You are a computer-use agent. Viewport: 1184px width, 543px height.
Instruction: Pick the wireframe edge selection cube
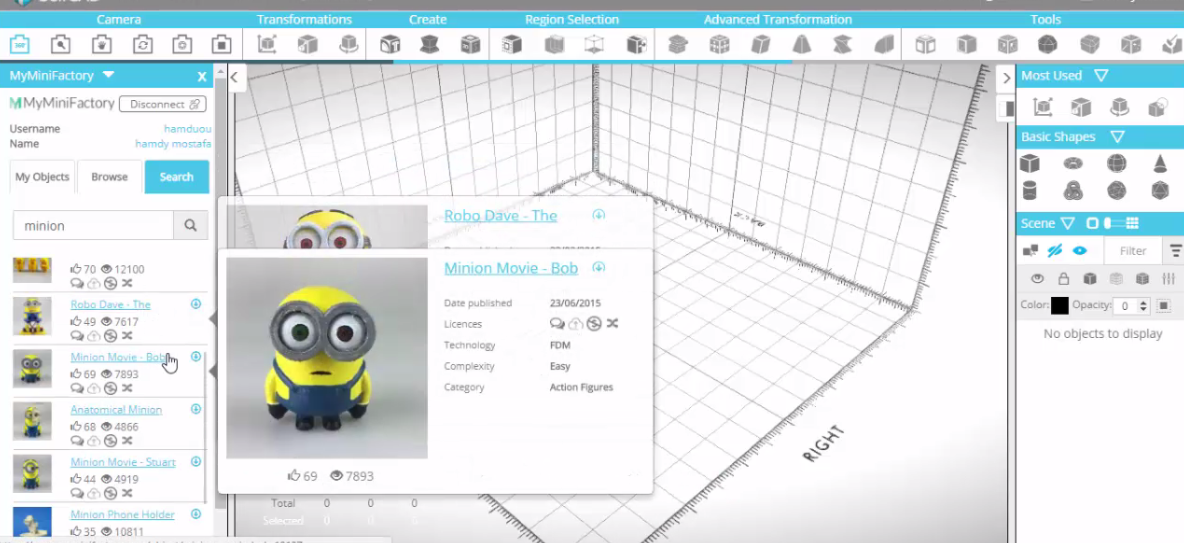click(x=594, y=45)
